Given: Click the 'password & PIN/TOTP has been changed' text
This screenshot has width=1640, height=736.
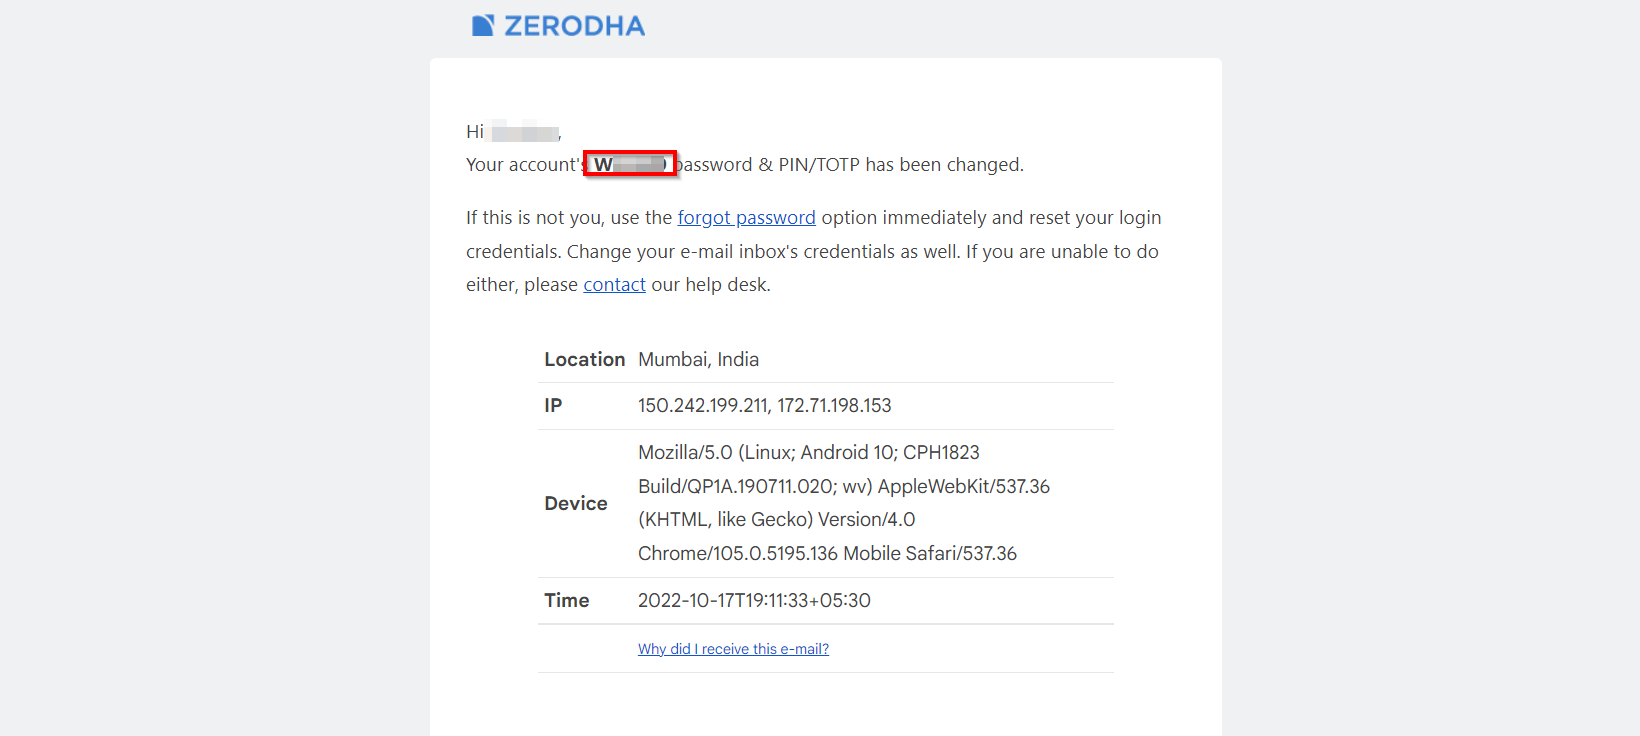Looking at the screenshot, I should [852, 165].
